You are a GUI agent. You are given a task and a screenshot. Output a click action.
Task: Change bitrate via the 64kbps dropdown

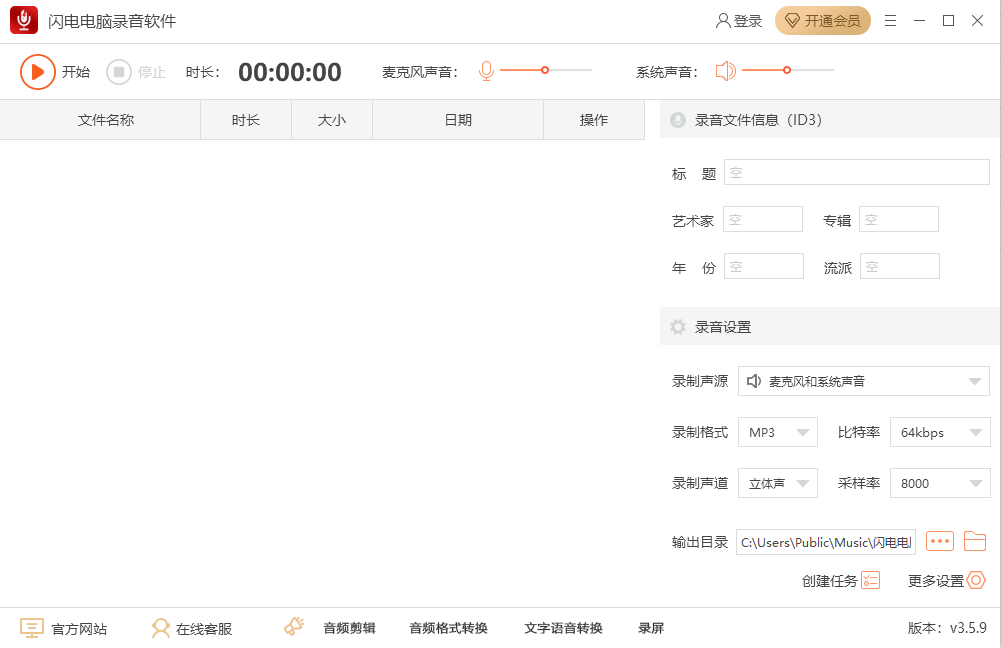[x=939, y=432]
